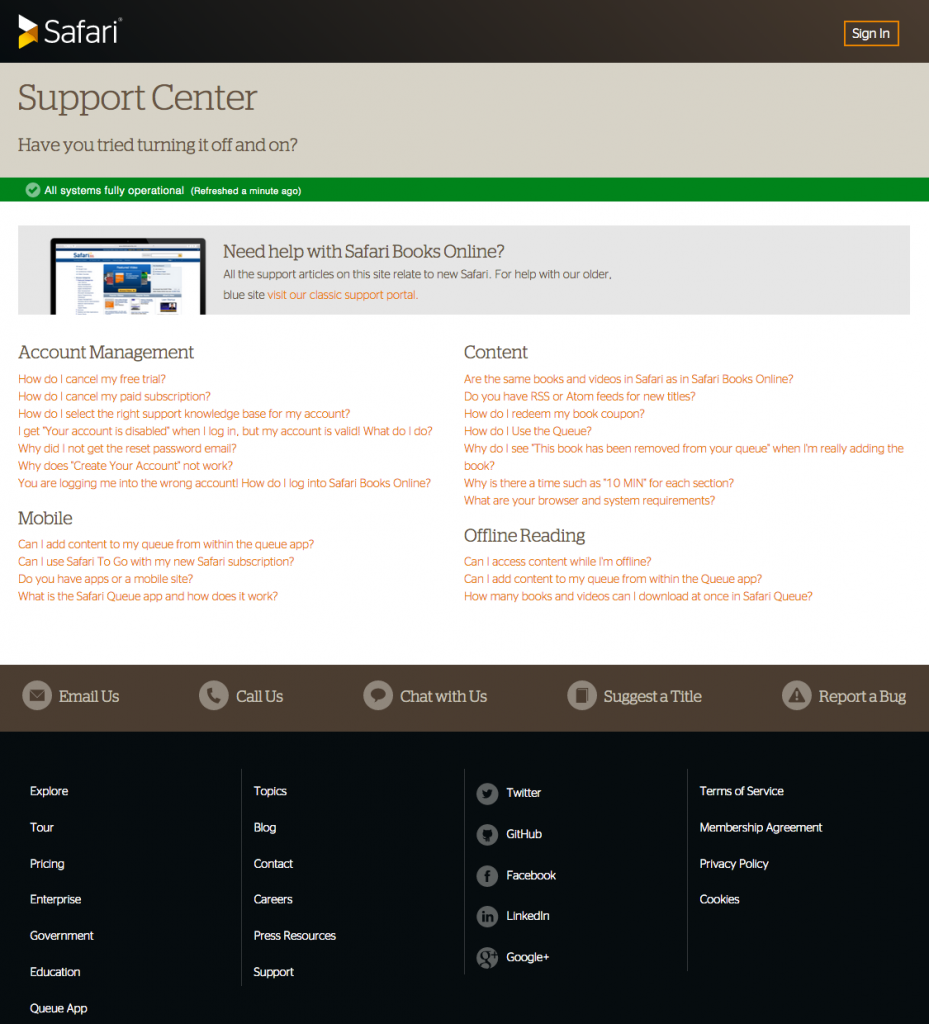The height and width of the screenshot is (1024, 929).
Task: Go to Tour in the footer
Action: (x=42, y=827)
